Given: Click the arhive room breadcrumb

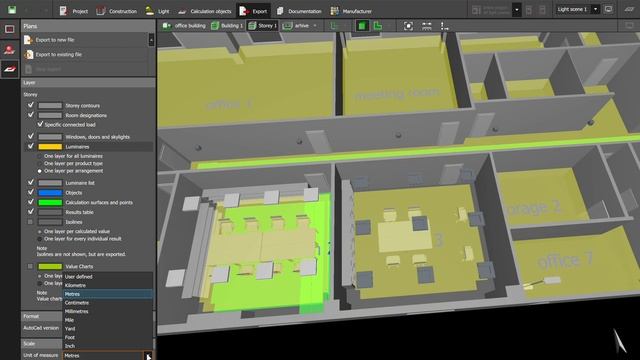Looking at the screenshot, I should point(296,26).
